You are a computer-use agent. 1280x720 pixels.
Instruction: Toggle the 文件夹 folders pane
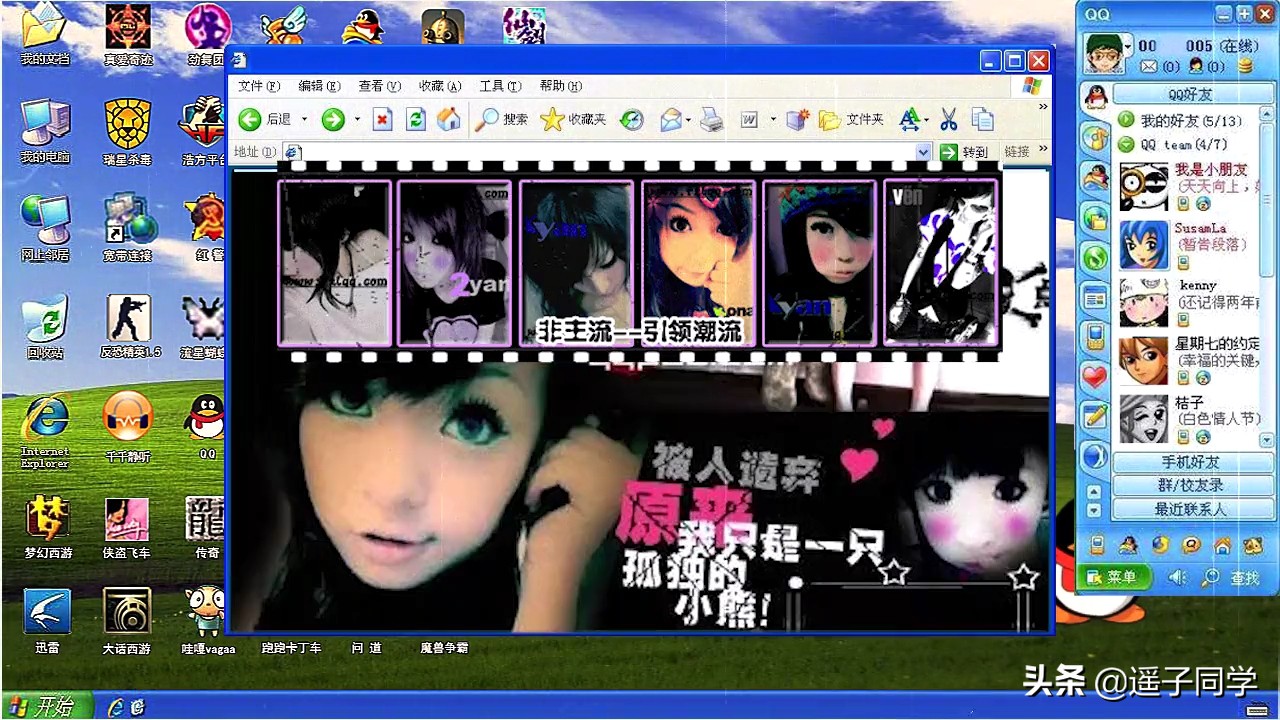pos(852,120)
